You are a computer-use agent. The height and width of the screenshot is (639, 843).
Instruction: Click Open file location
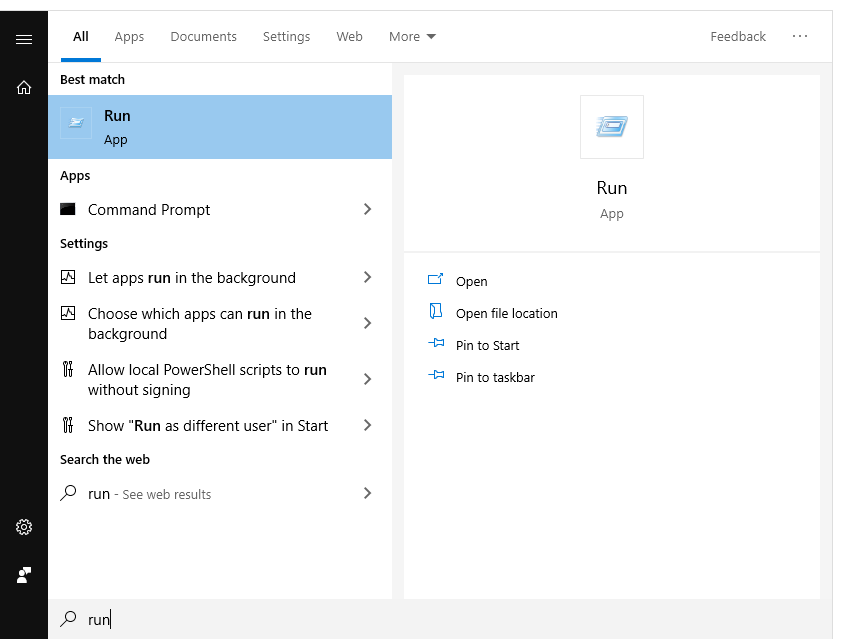point(506,313)
